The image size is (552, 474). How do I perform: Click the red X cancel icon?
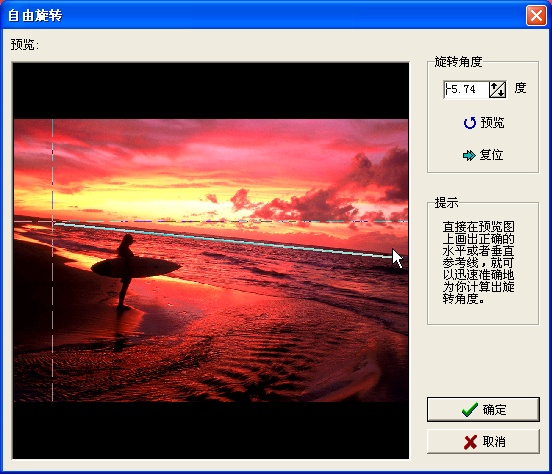click(x=470, y=442)
